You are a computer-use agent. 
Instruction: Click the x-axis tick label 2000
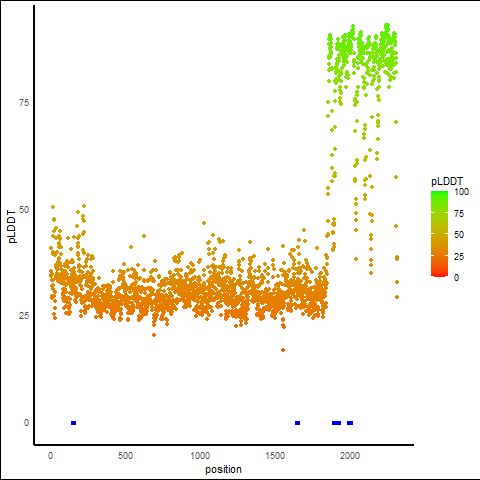pos(350,456)
